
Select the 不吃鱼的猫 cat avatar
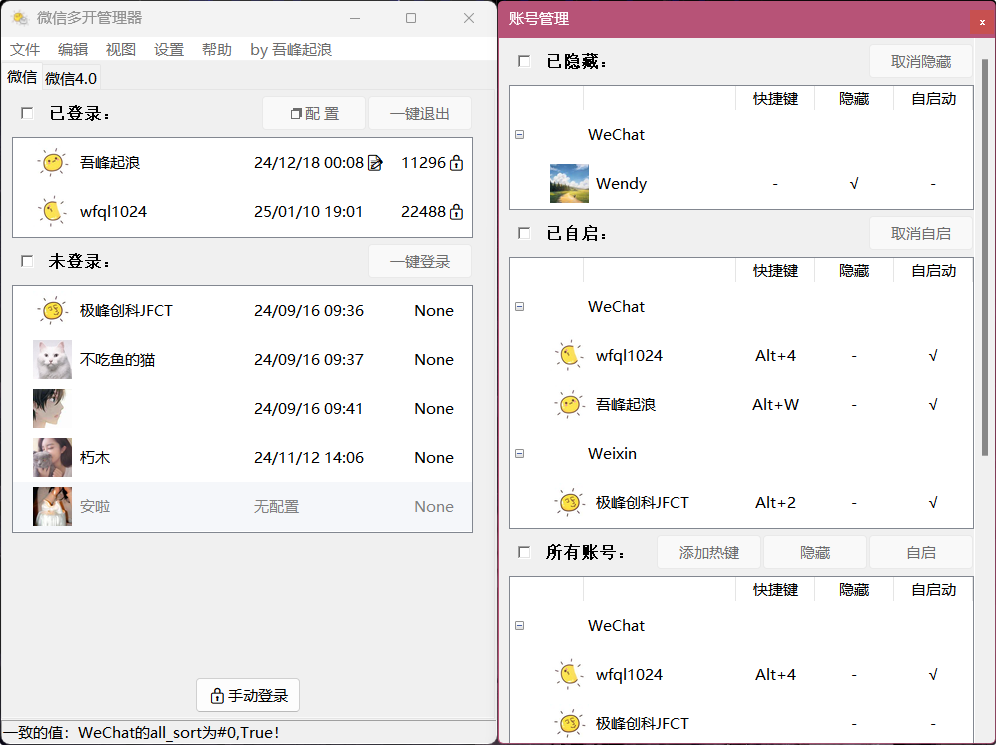[52, 359]
